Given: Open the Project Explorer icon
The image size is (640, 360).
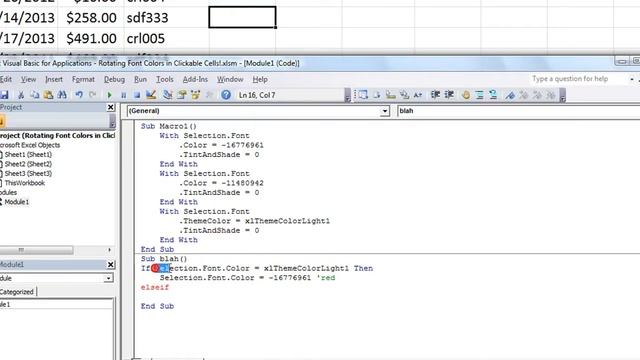Looking at the screenshot, I should 167,95.
